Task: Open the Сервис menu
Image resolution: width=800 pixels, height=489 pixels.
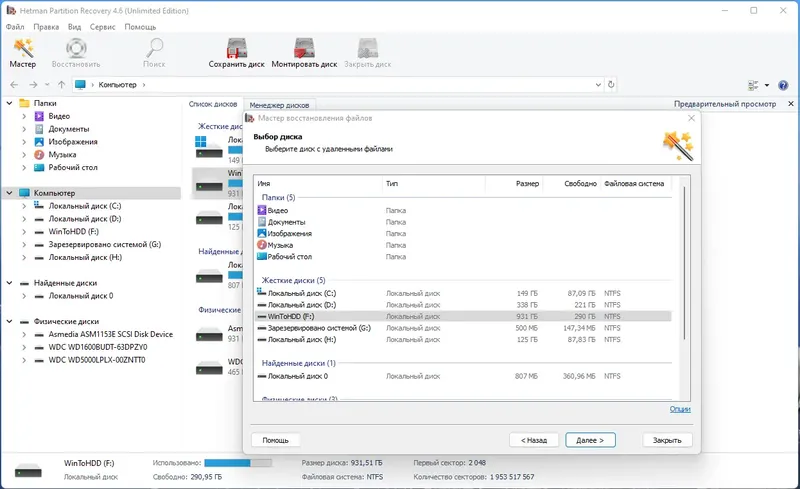Action: click(x=103, y=27)
